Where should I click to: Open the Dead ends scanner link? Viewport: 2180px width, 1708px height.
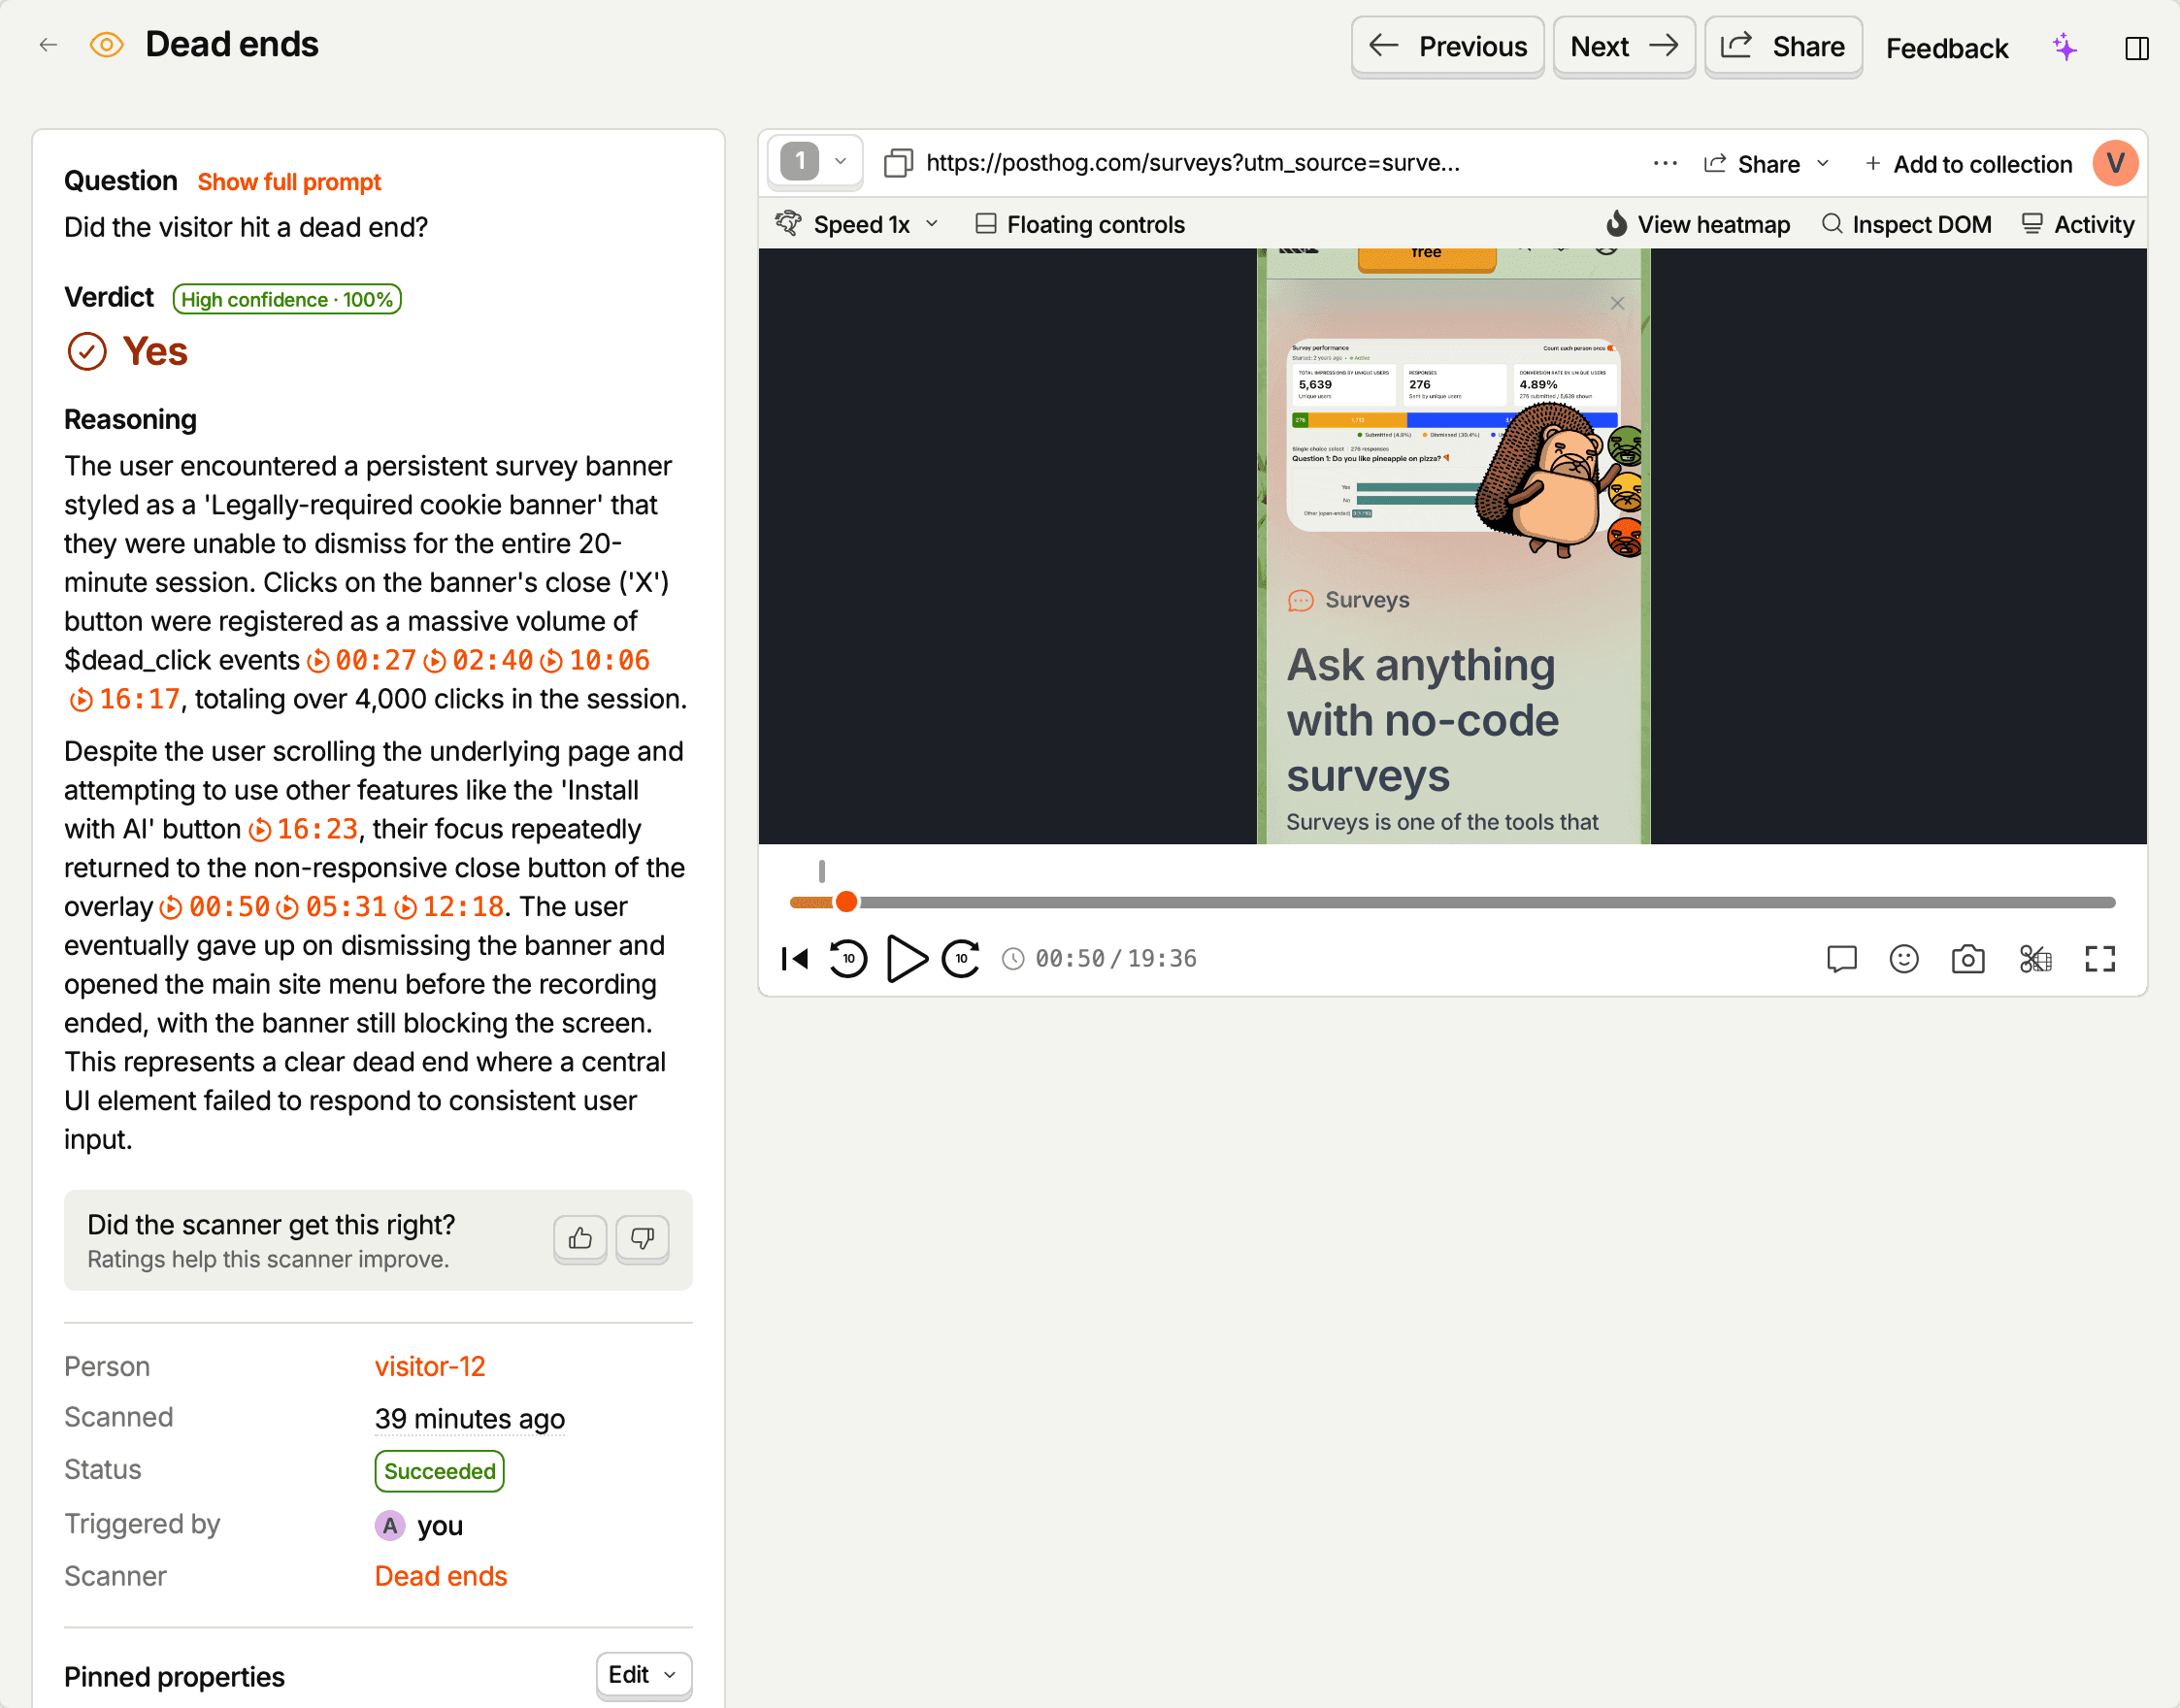(441, 1576)
